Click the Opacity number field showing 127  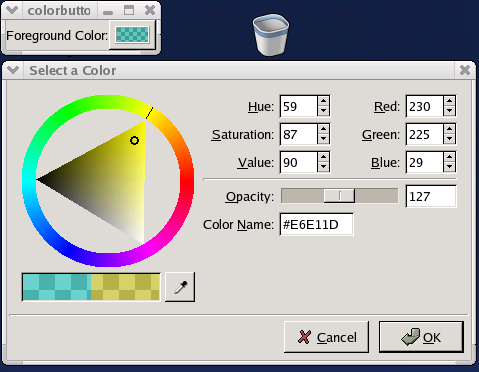pos(431,196)
